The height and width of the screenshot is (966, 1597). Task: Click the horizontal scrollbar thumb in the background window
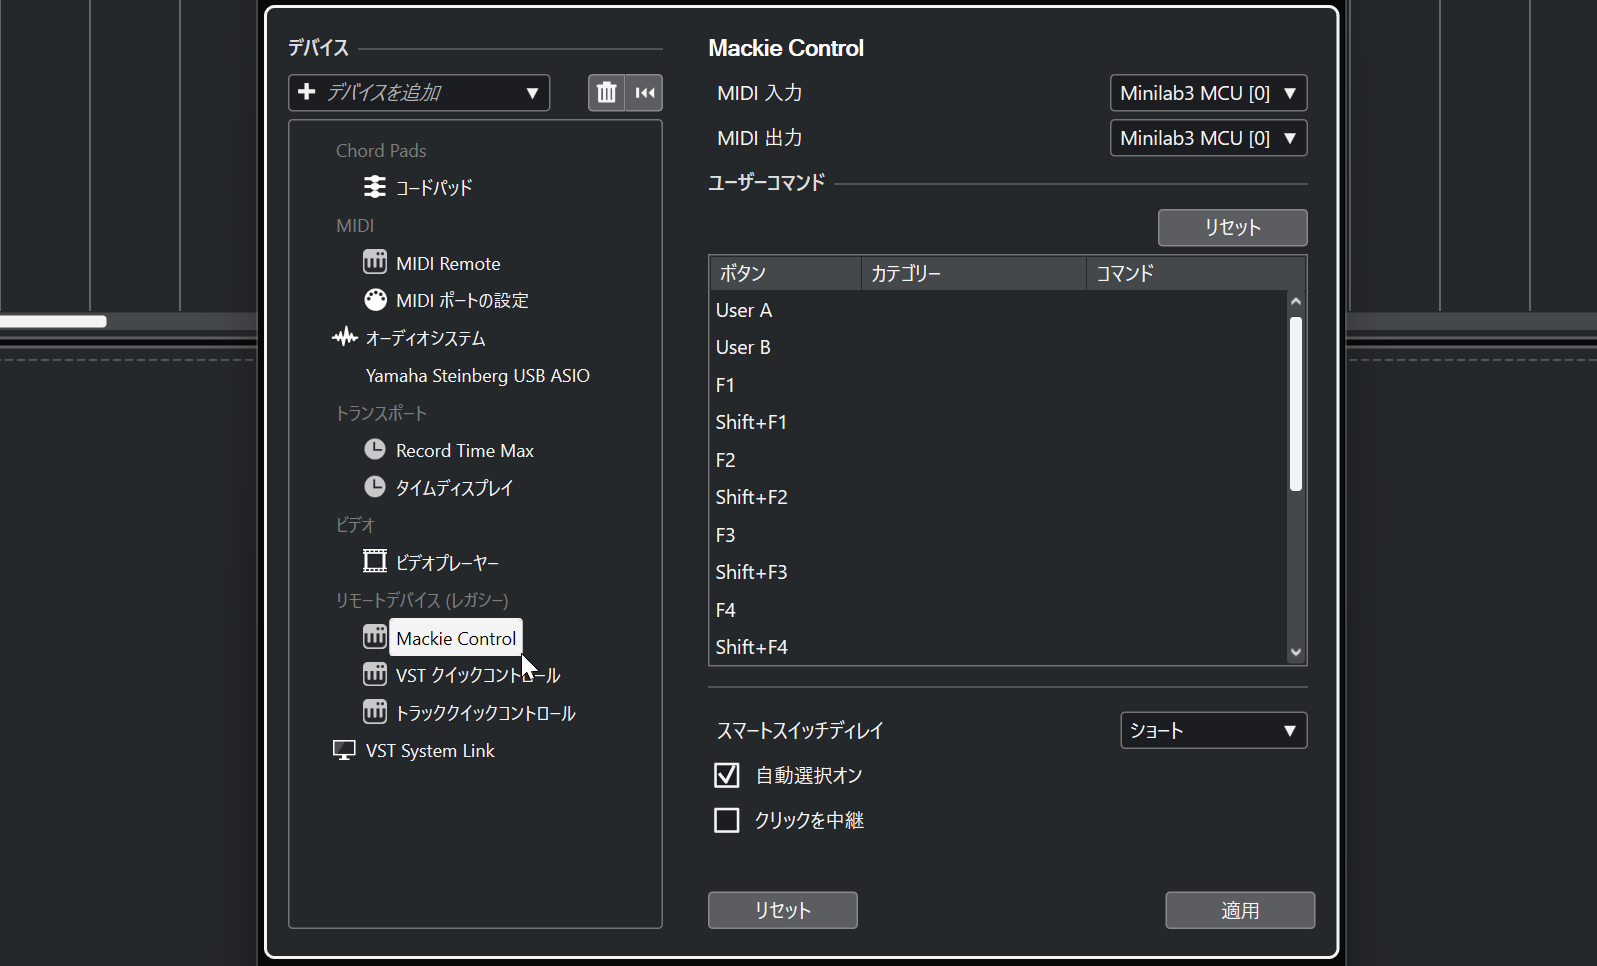coord(53,321)
